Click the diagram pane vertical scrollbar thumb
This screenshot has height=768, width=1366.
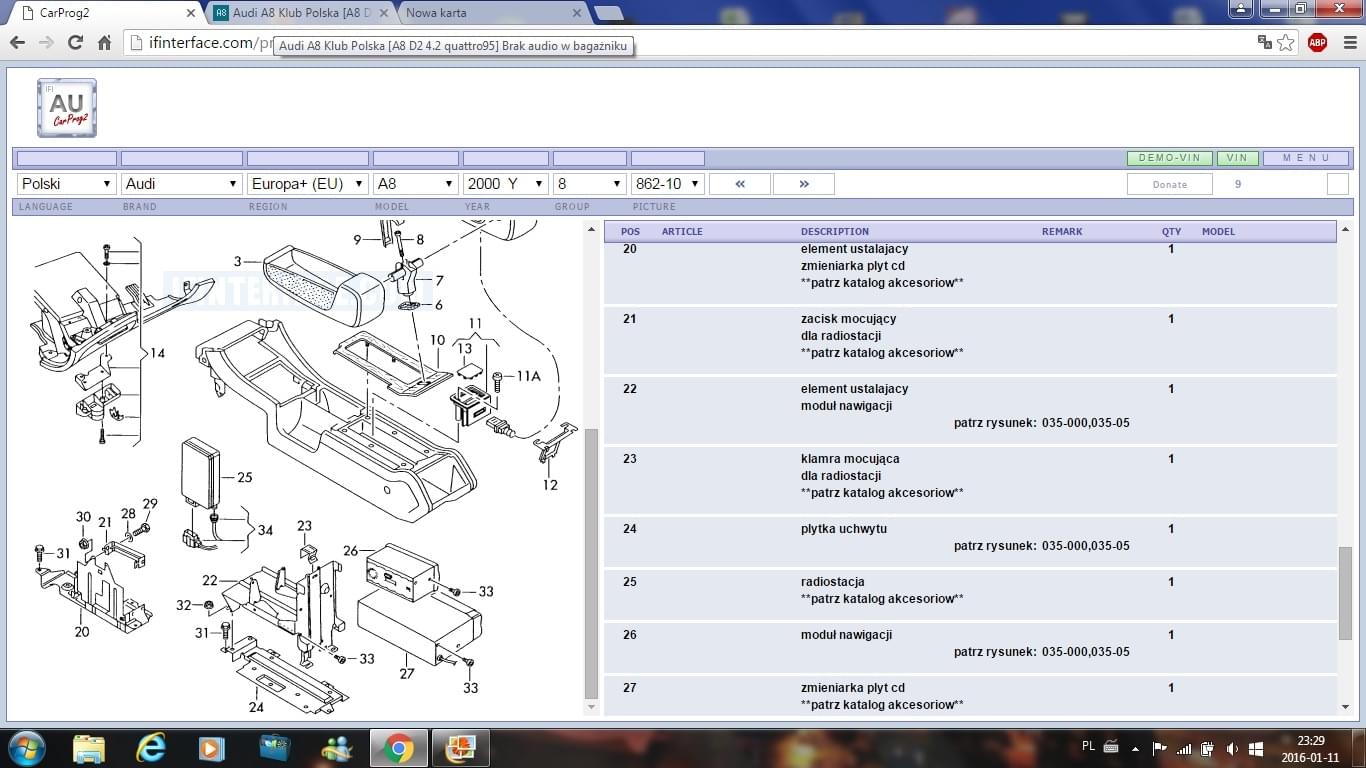(x=591, y=565)
